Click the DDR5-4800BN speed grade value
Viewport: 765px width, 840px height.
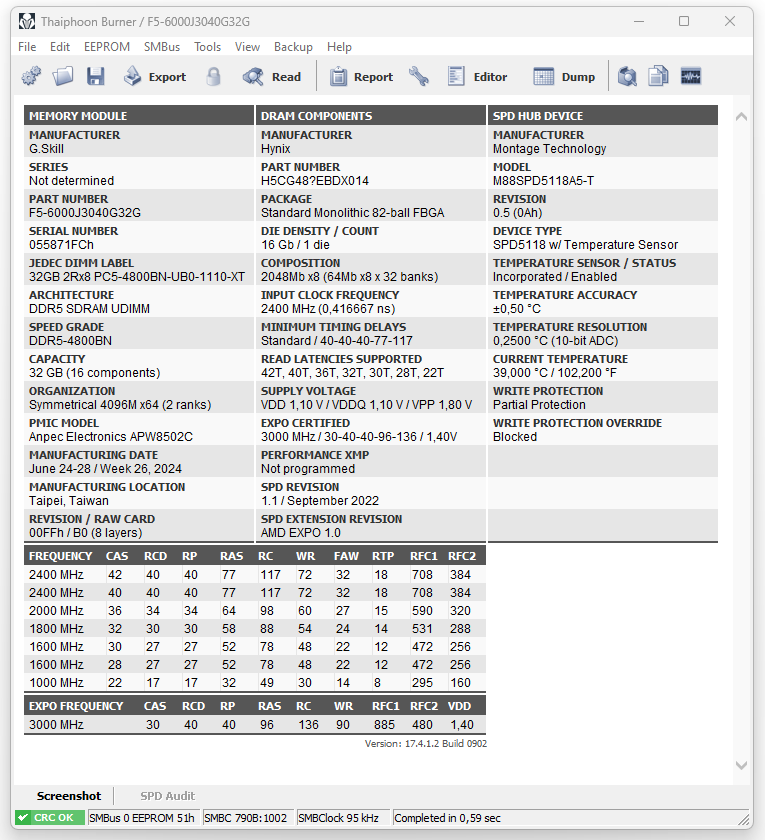(x=70, y=341)
